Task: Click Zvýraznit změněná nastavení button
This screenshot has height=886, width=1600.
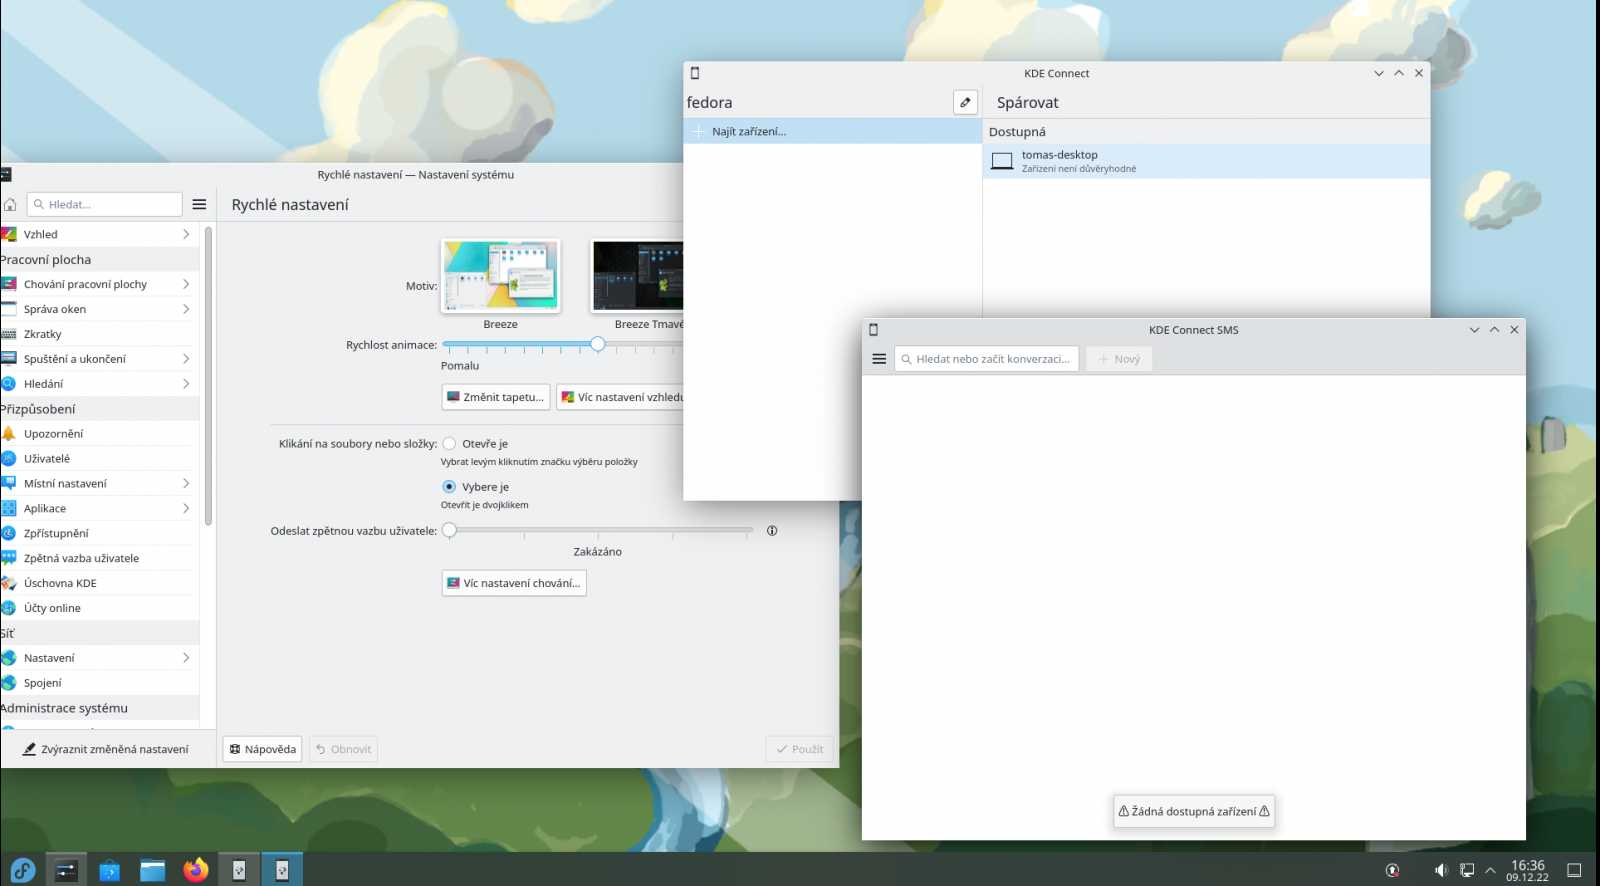Action: point(106,749)
